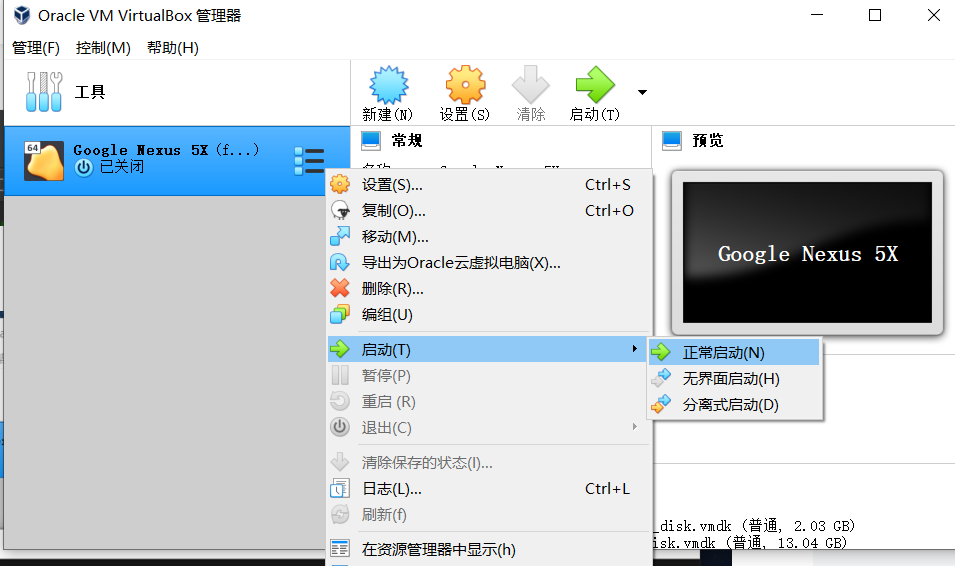Click the Preview (预览) section monitor icon
The image size is (955, 566).
pos(672,141)
